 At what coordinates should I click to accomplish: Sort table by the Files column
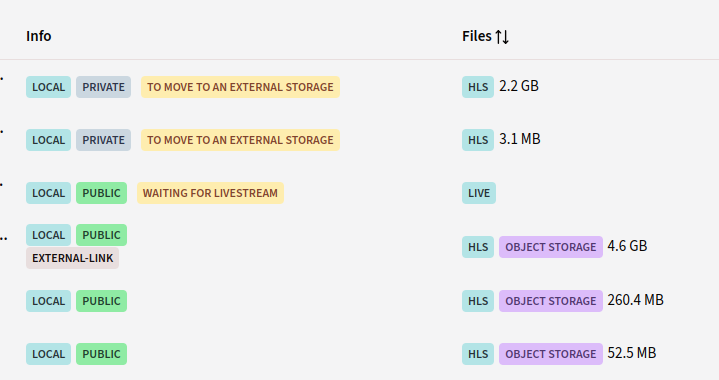pyautogui.click(x=485, y=36)
